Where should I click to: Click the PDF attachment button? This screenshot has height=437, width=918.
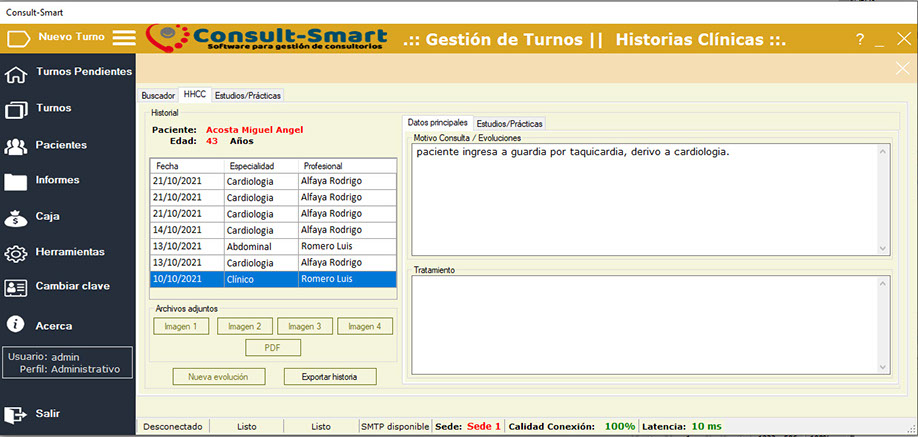coord(272,348)
